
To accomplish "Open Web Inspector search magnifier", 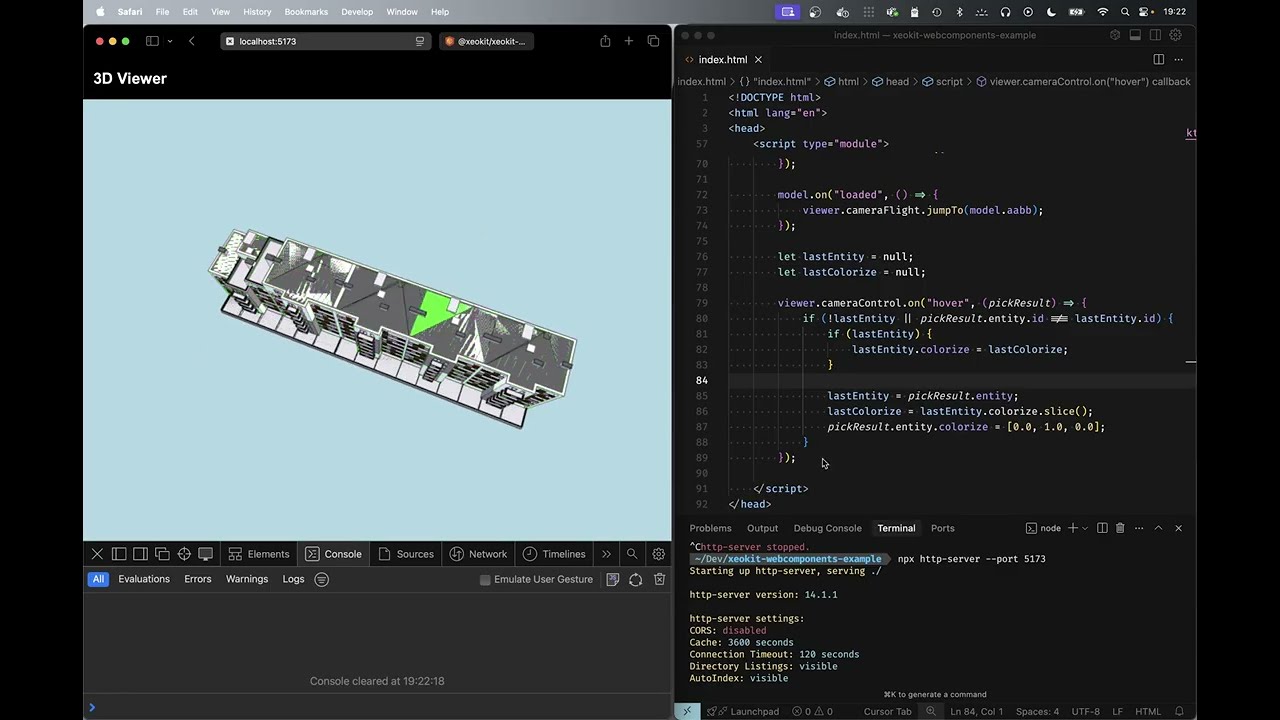I will pyautogui.click(x=632, y=554).
